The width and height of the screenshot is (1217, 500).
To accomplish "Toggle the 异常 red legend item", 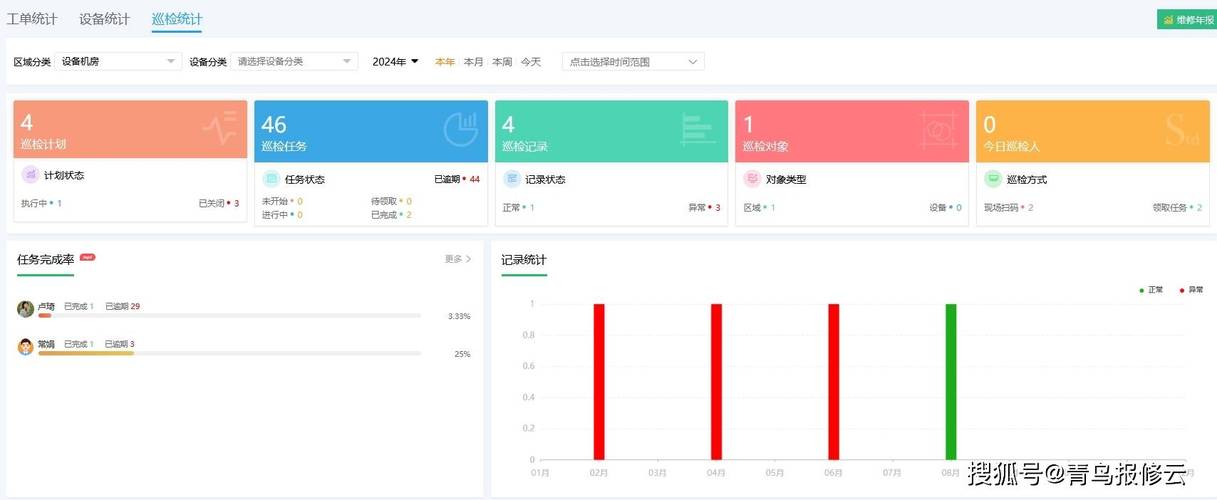I will (x=1192, y=290).
